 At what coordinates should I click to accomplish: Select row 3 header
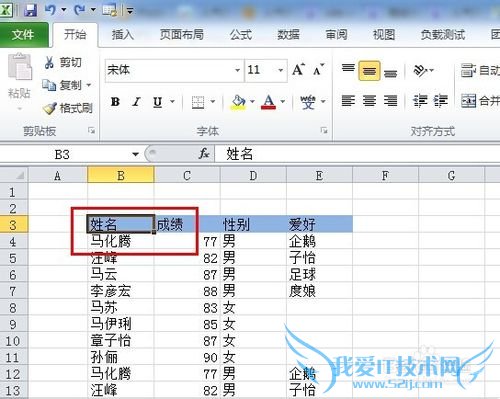pos(13,225)
